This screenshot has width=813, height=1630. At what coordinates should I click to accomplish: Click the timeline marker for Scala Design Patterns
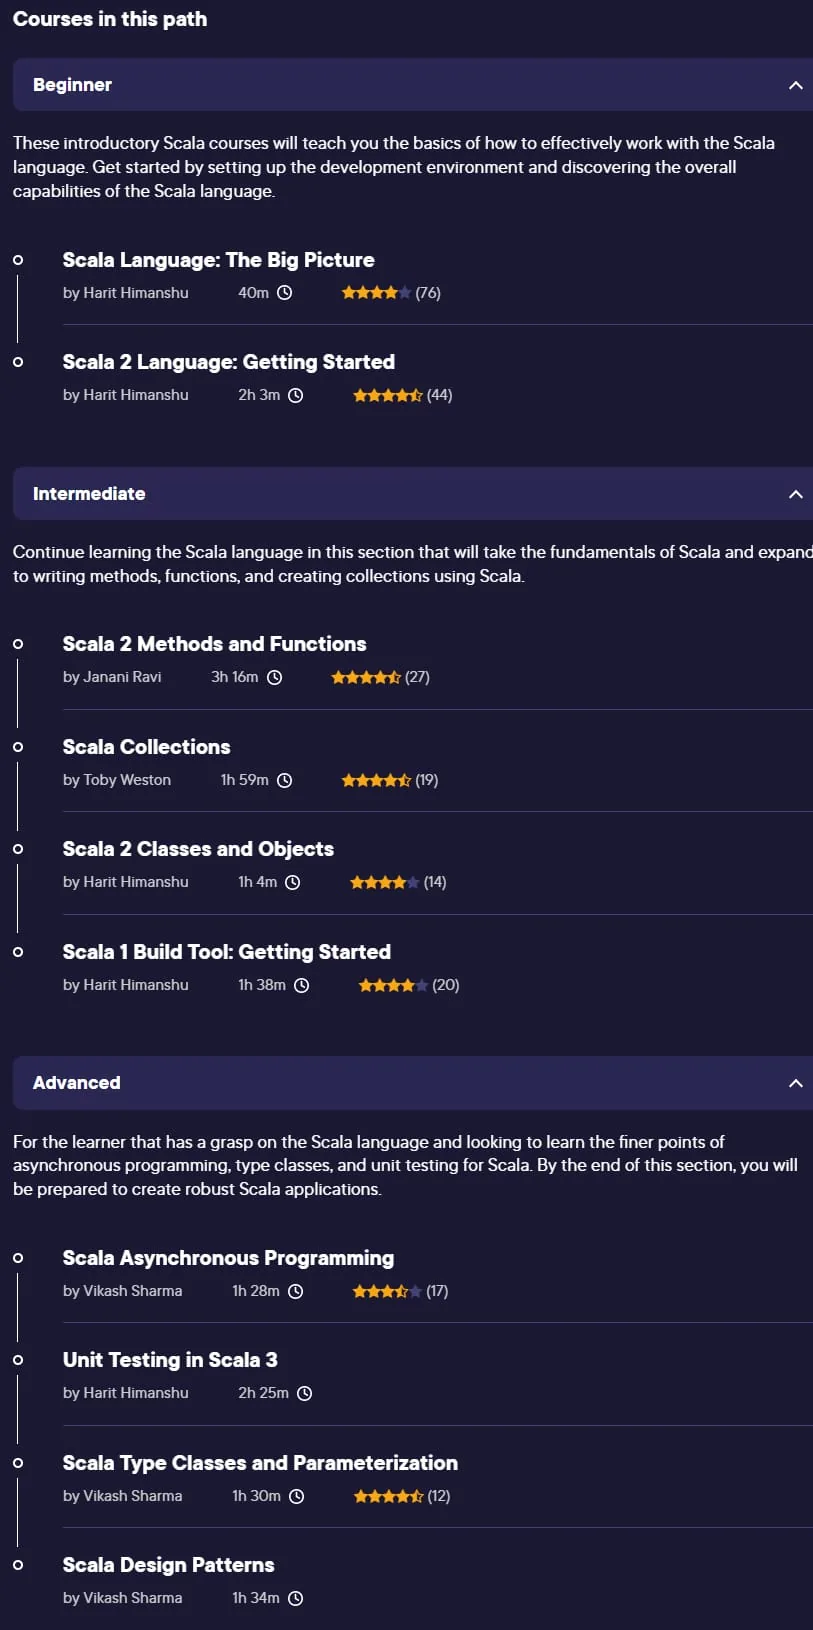(18, 1565)
